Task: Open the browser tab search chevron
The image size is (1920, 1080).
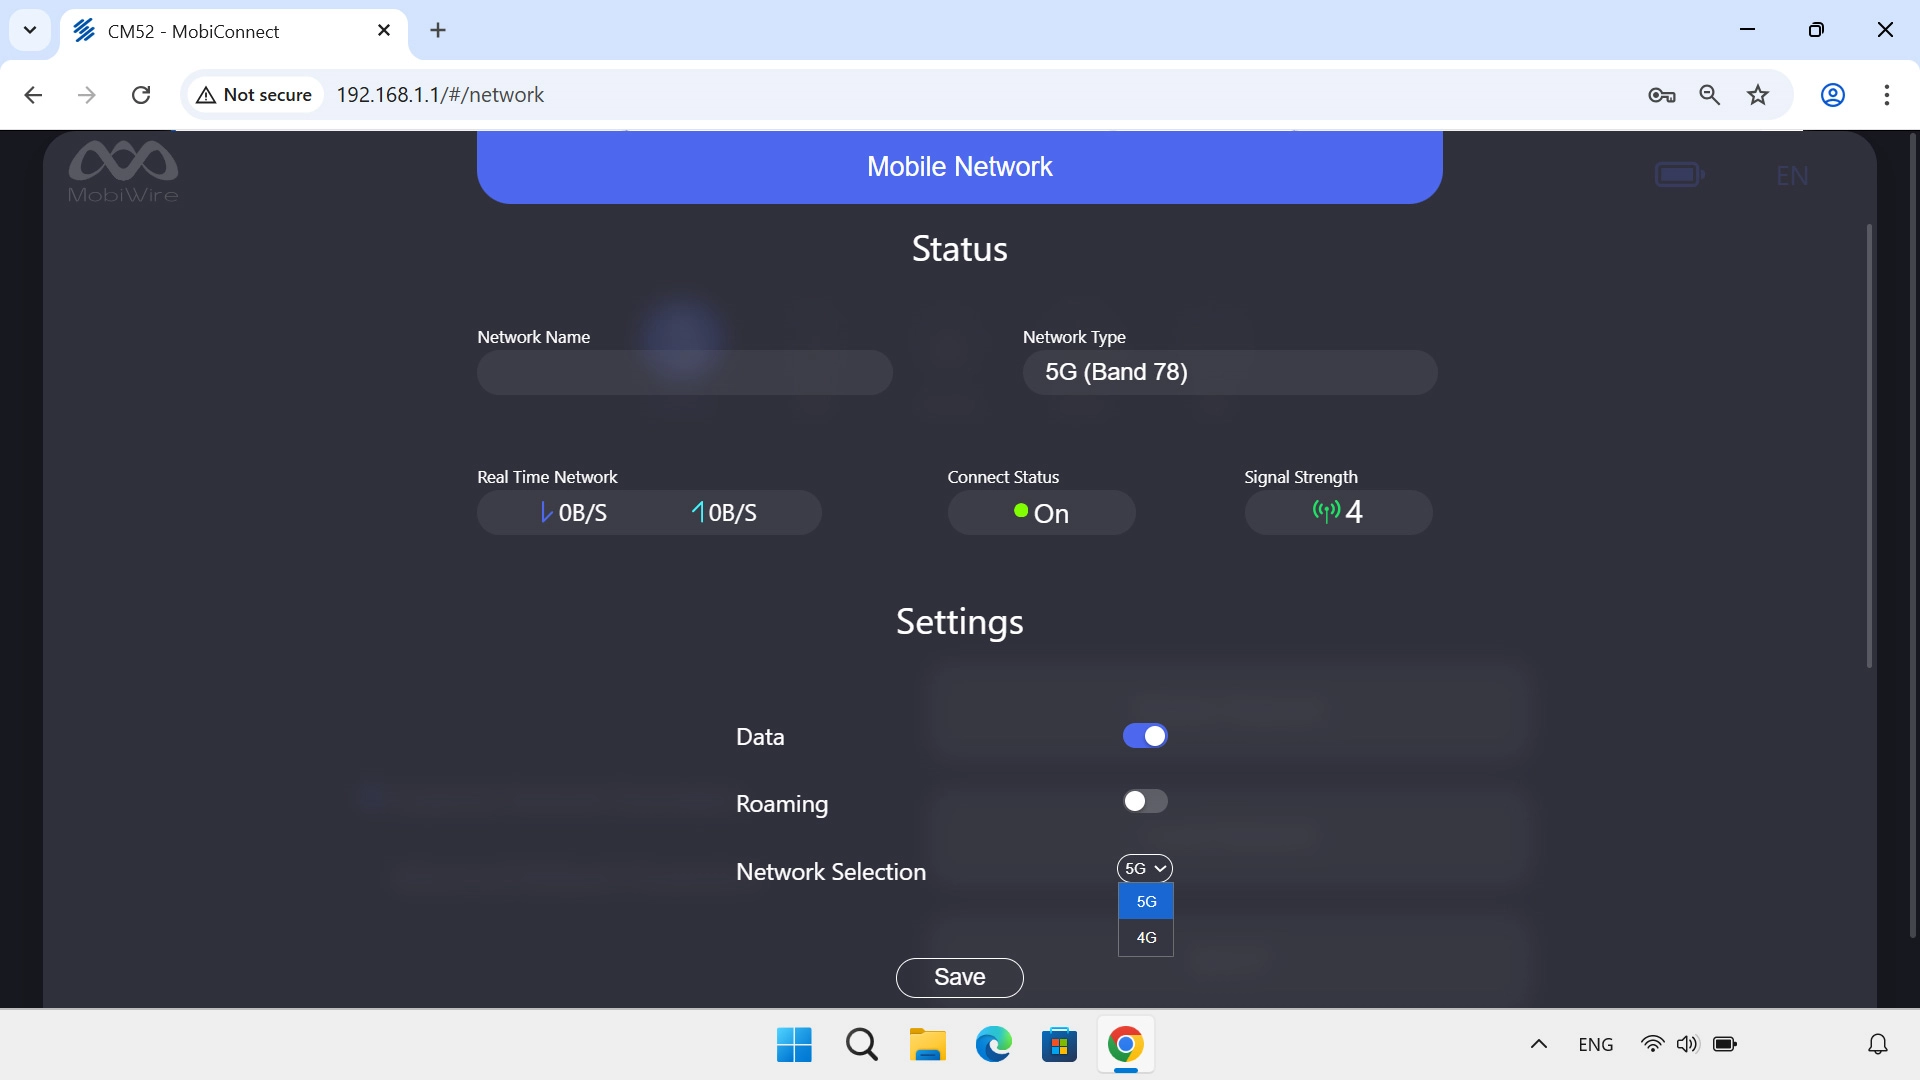Action: tap(30, 30)
